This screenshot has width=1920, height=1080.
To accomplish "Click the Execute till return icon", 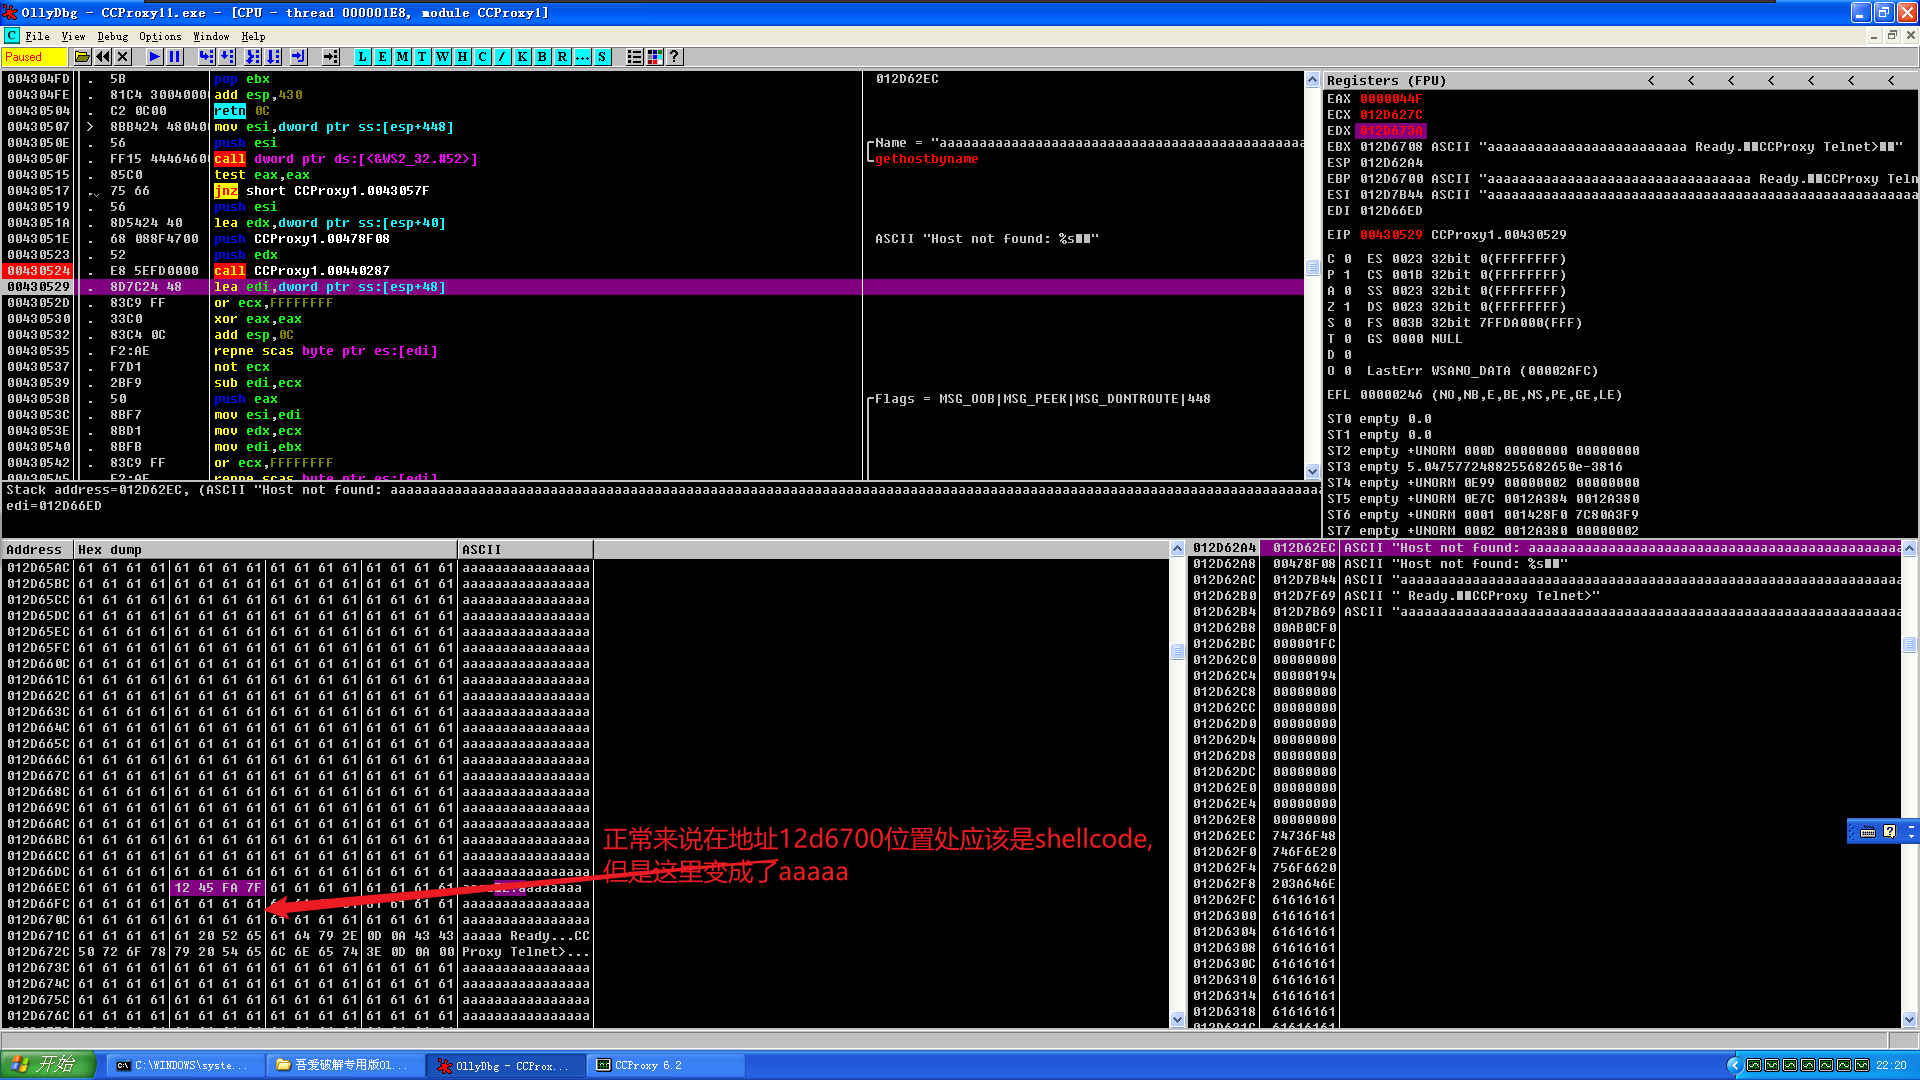I will (x=299, y=57).
